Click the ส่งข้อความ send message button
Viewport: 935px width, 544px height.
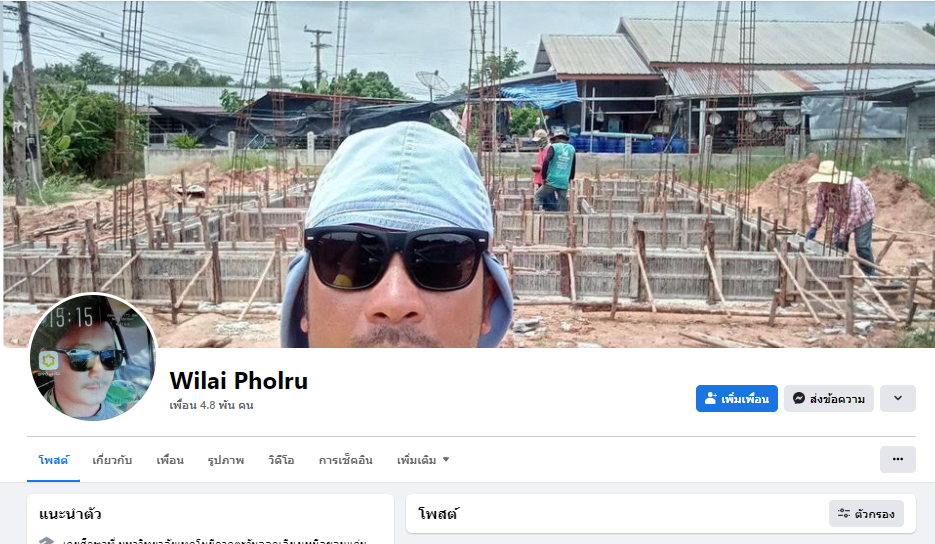pyautogui.click(x=828, y=398)
